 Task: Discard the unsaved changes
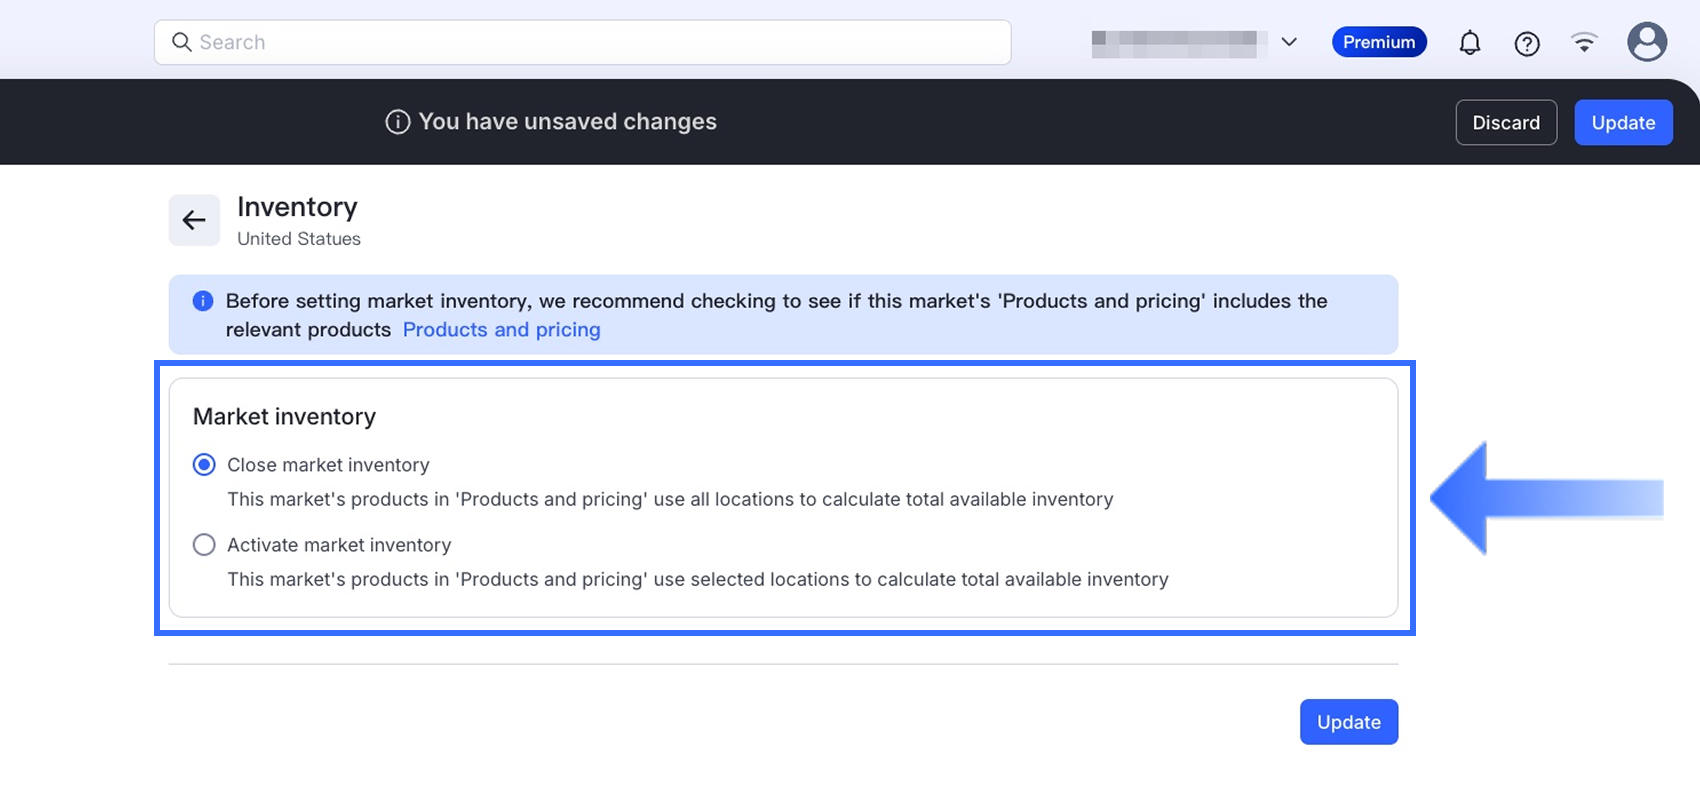[x=1505, y=122]
